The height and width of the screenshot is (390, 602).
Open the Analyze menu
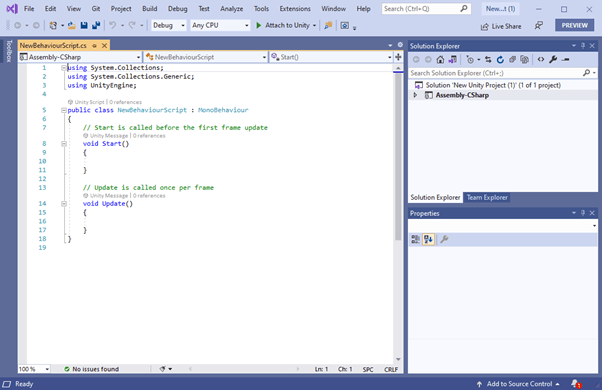tap(232, 8)
